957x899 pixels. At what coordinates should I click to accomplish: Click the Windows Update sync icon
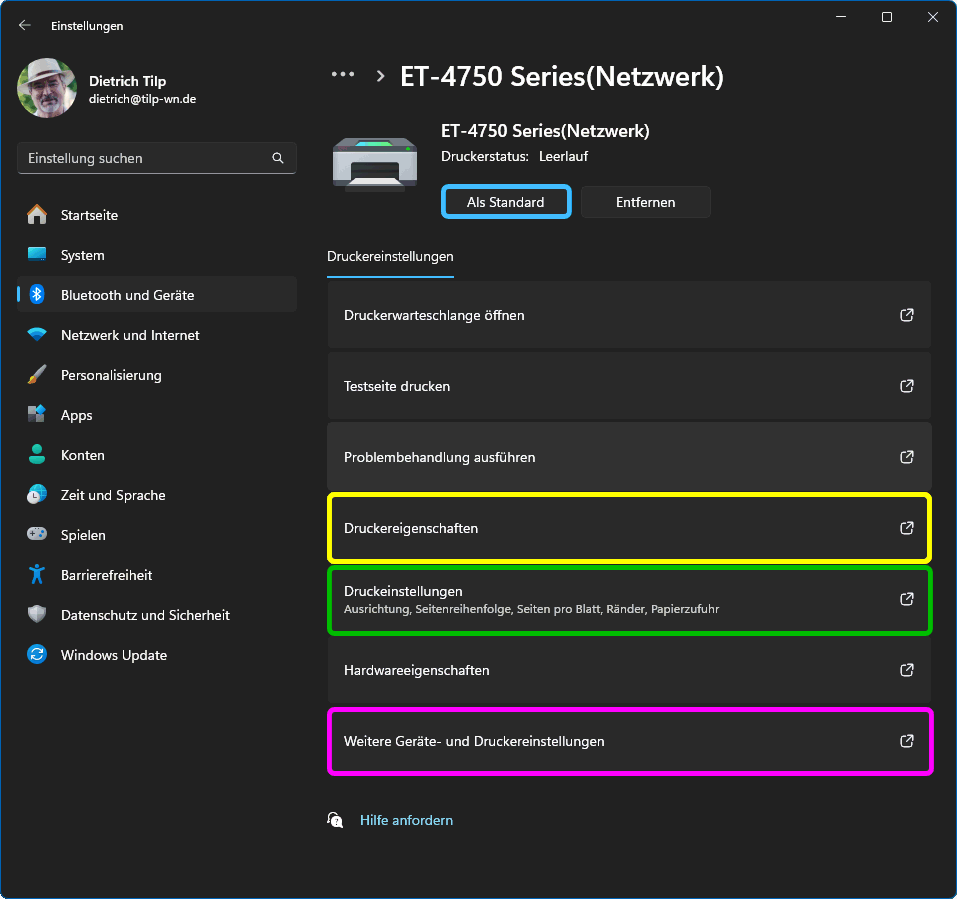pyautogui.click(x=37, y=655)
